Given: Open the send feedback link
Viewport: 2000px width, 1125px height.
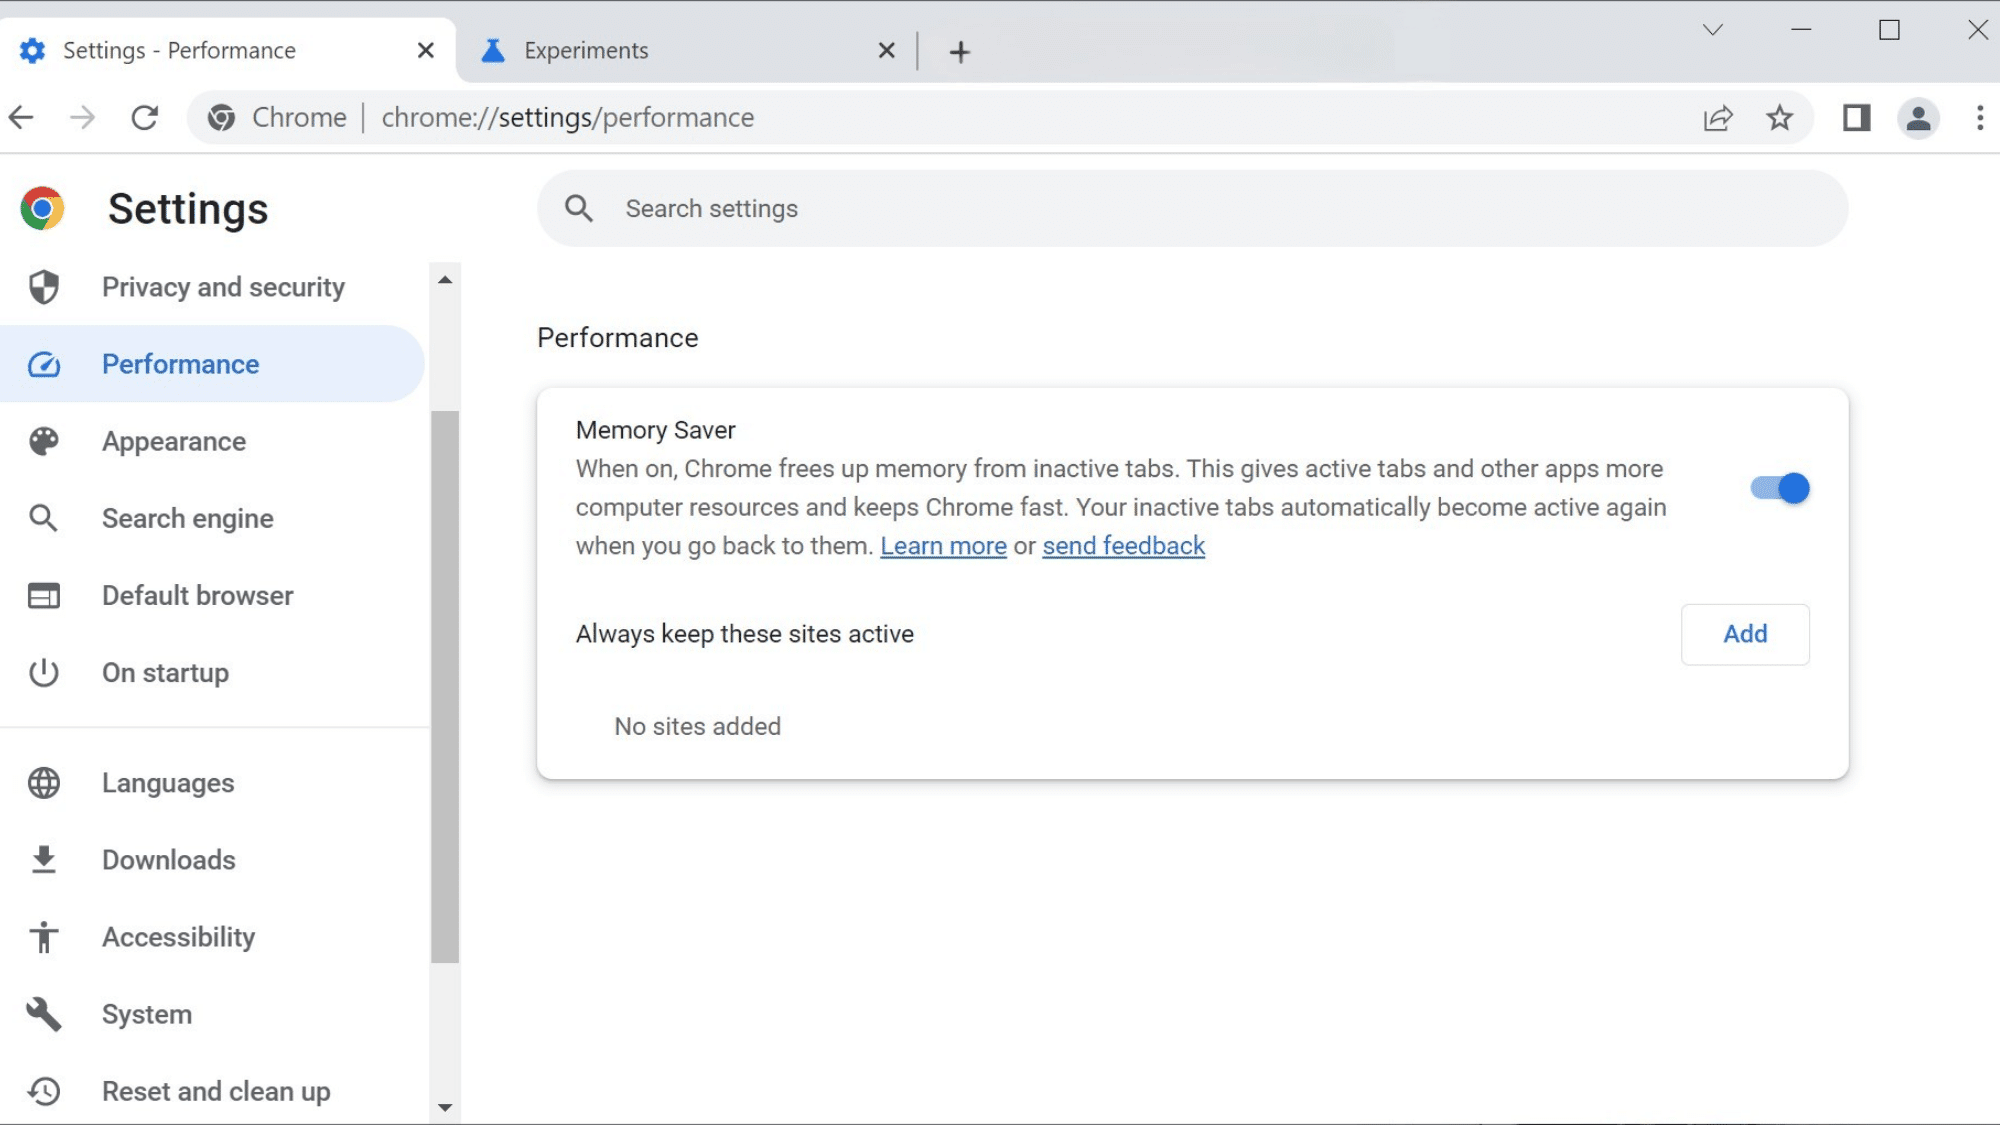Looking at the screenshot, I should 1123,546.
